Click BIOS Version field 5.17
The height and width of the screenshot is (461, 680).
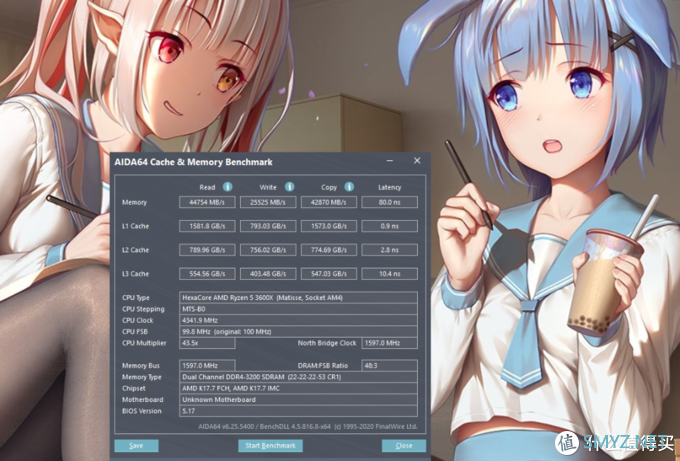[x=298, y=411]
